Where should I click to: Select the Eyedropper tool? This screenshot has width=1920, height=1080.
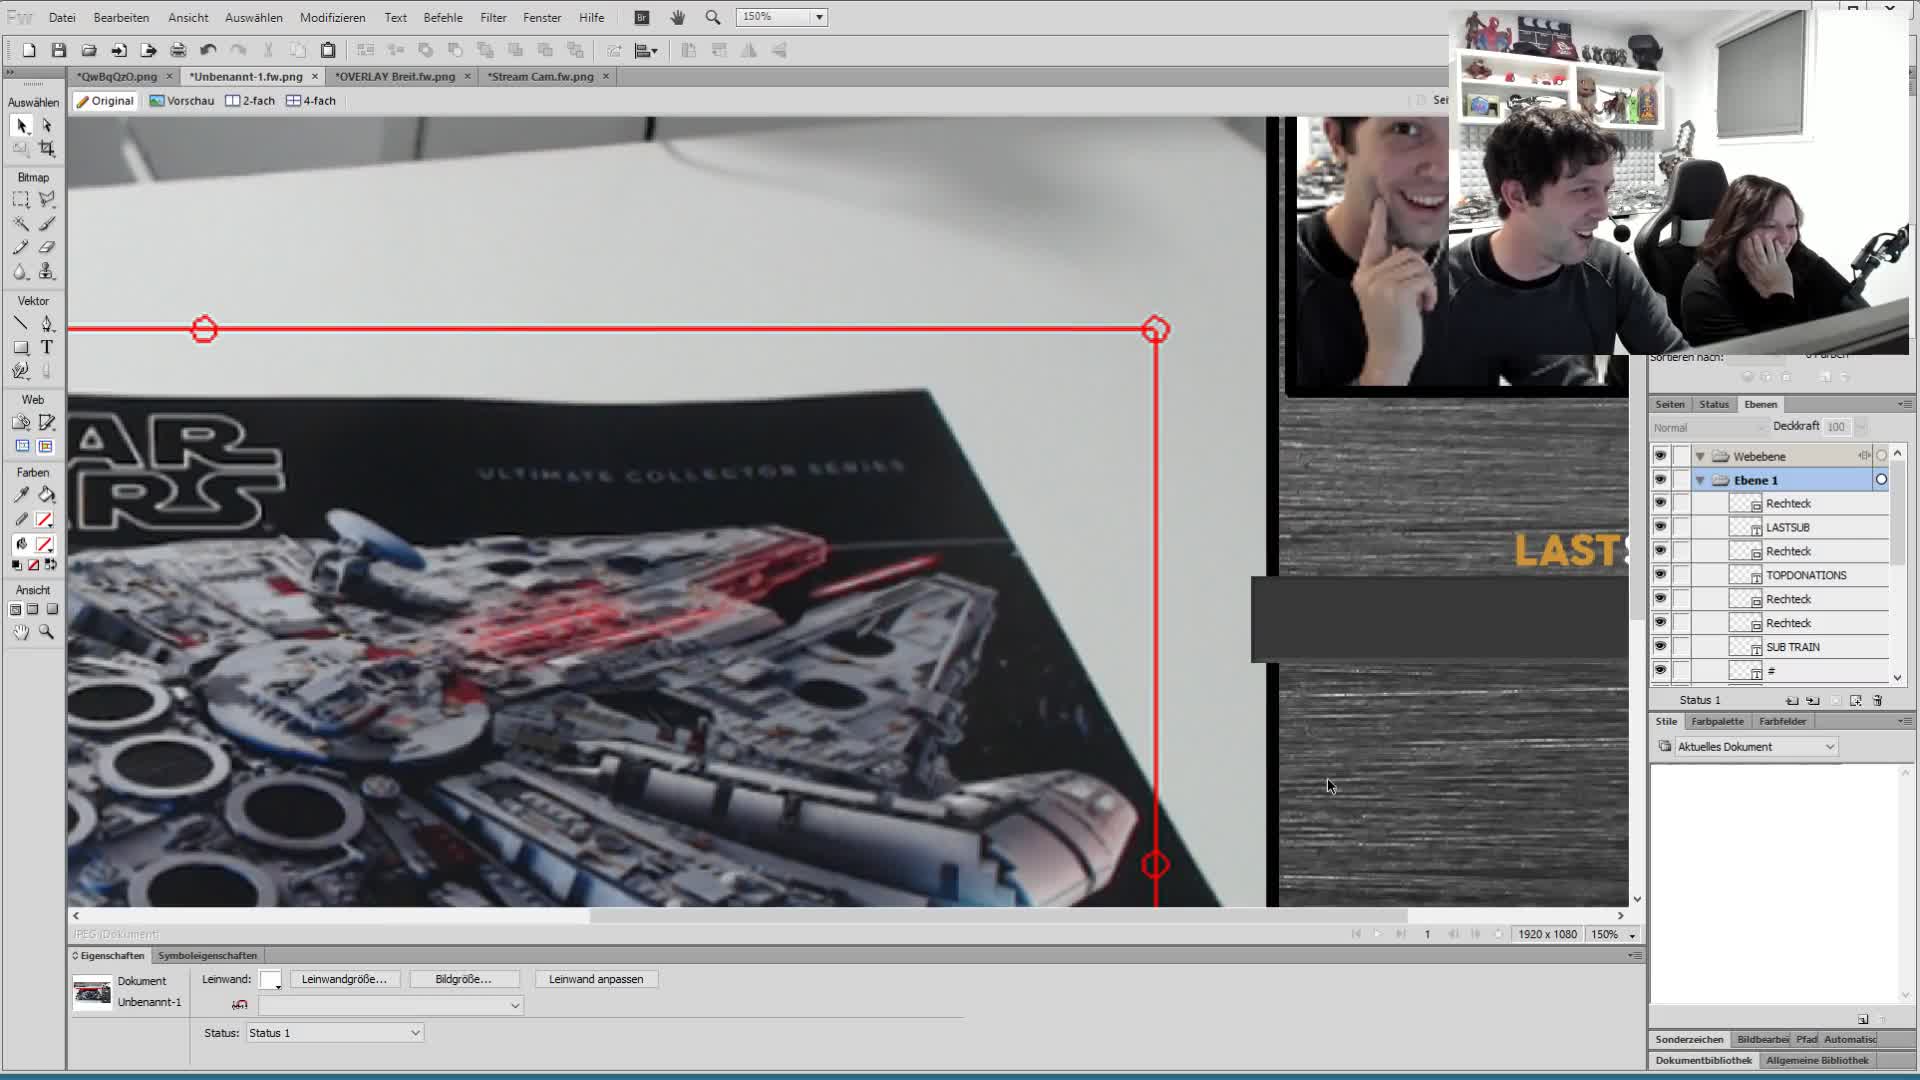tap(21, 495)
